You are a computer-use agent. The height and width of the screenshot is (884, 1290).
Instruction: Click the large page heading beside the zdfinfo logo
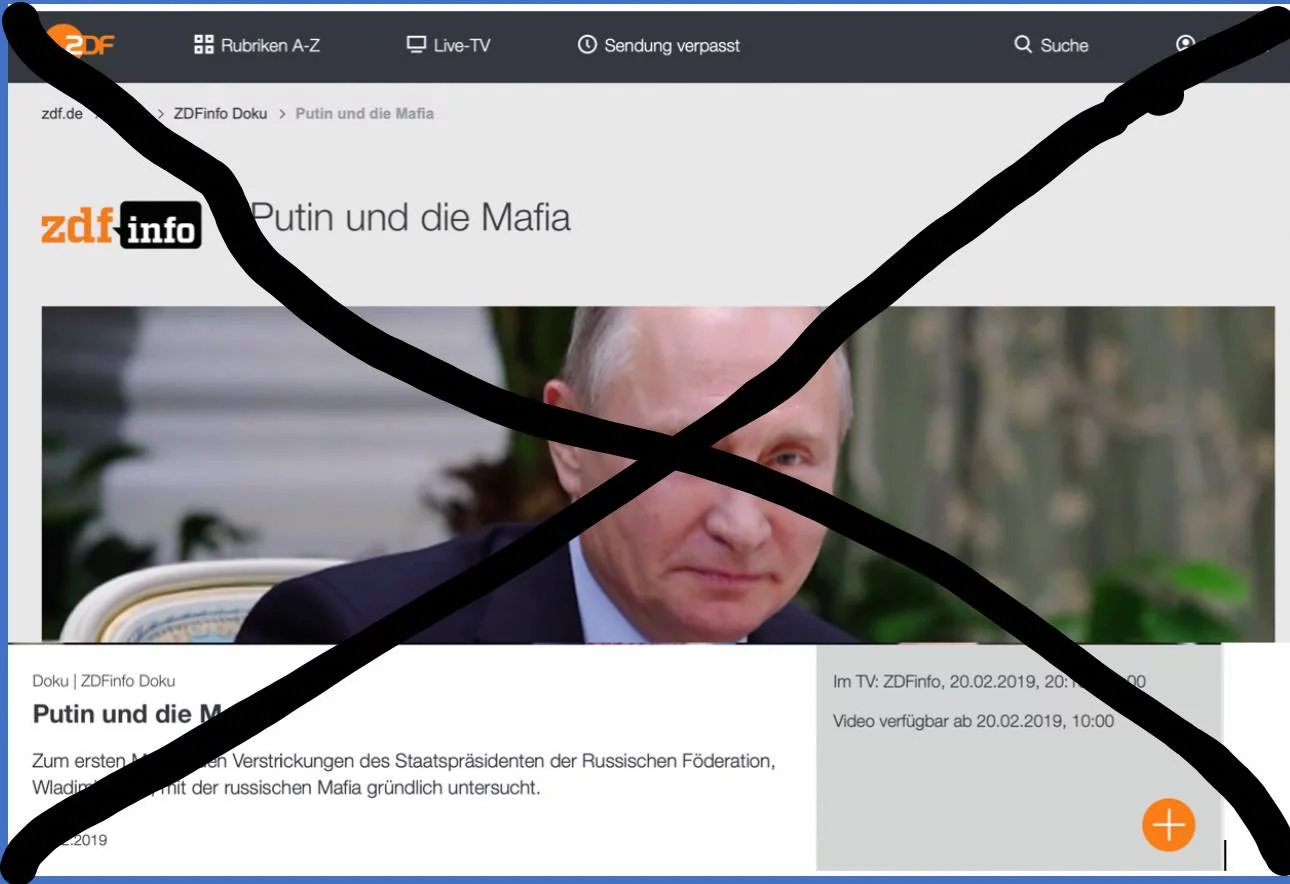point(411,217)
